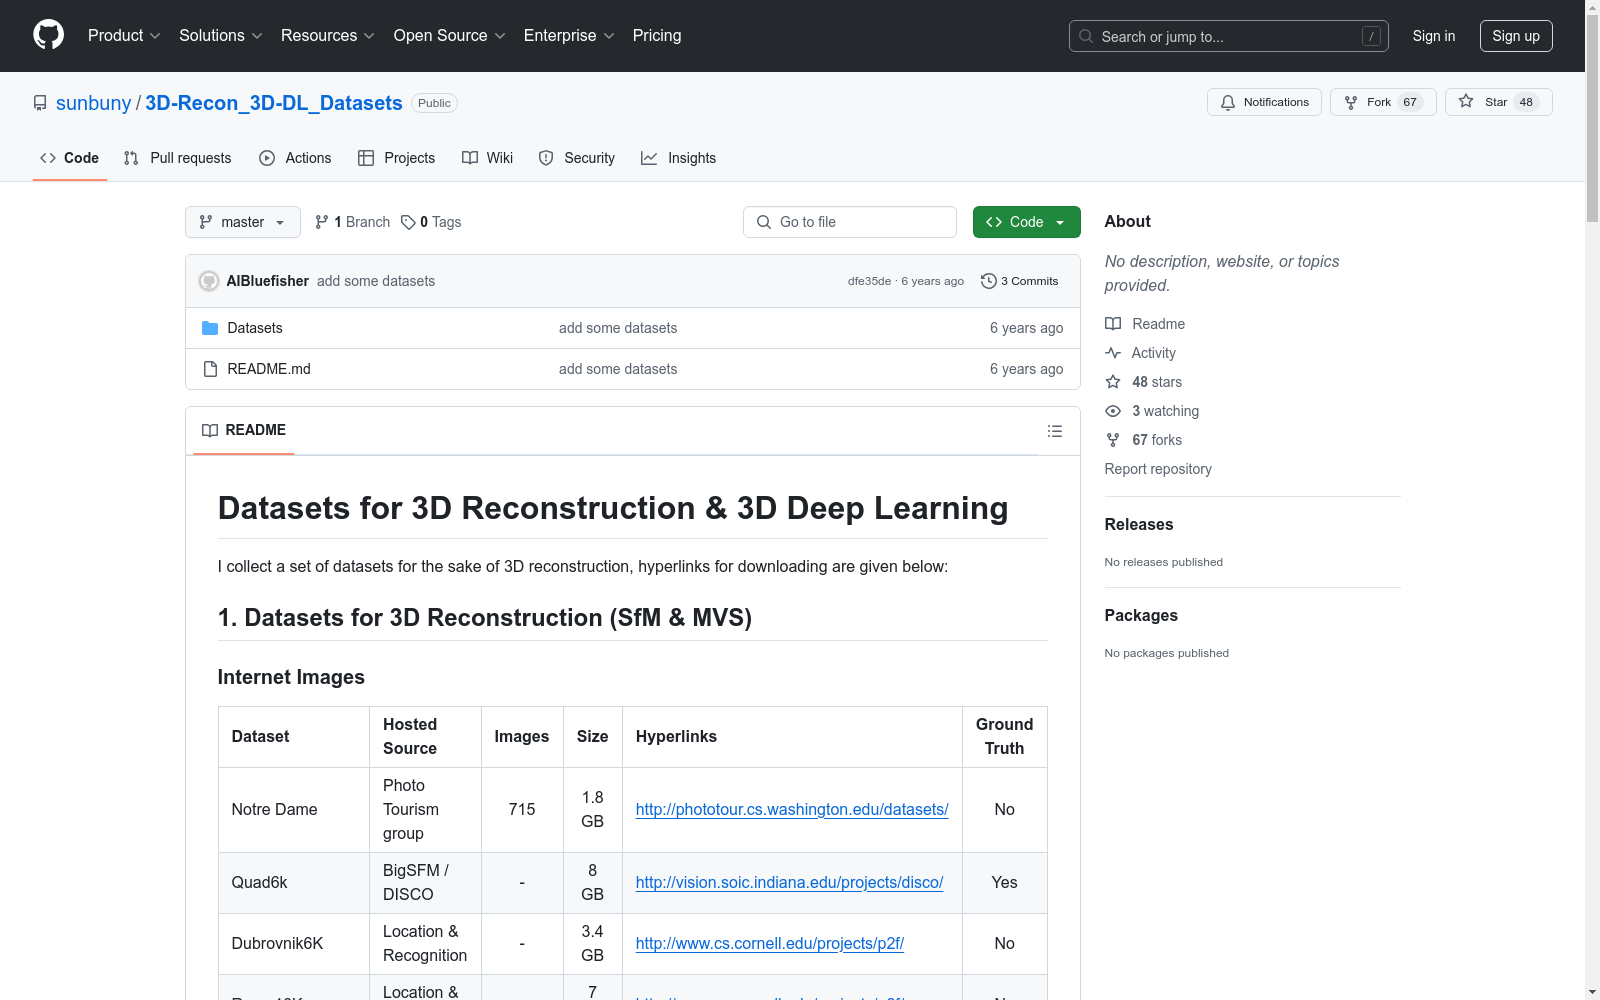Open the Wiki tab
The height and width of the screenshot is (1000, 1600).
(488, 158)
